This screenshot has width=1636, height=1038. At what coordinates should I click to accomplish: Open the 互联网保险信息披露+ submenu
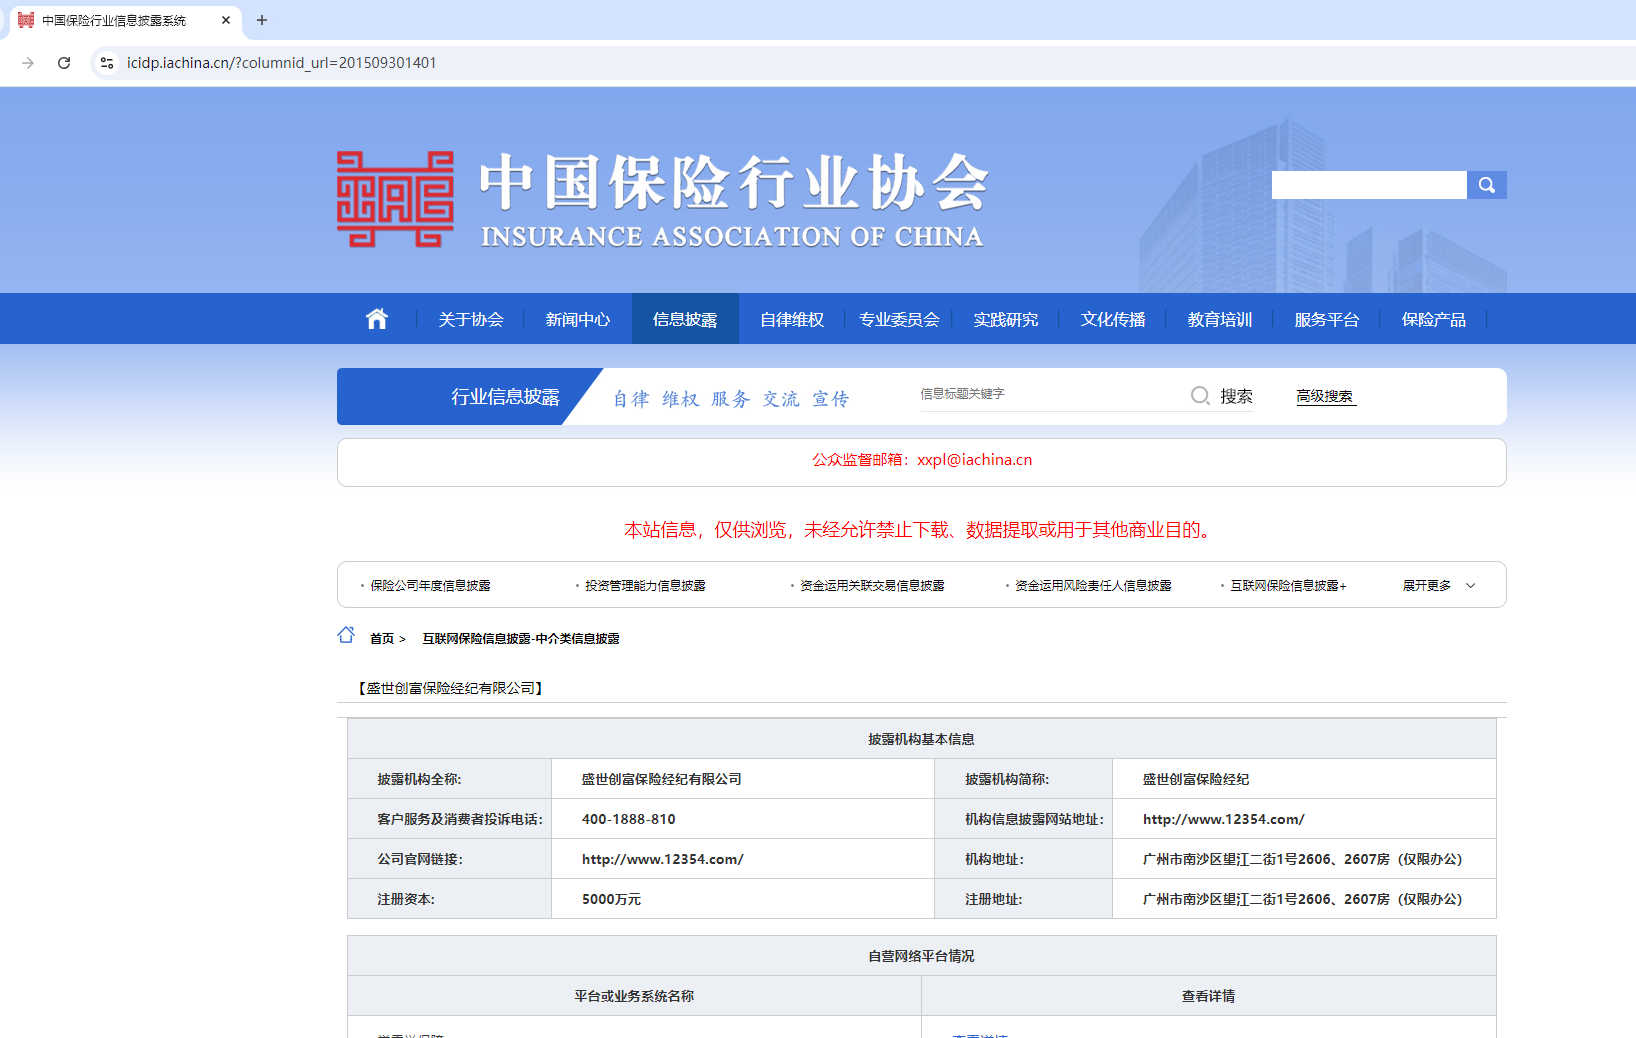[1287, 586]
